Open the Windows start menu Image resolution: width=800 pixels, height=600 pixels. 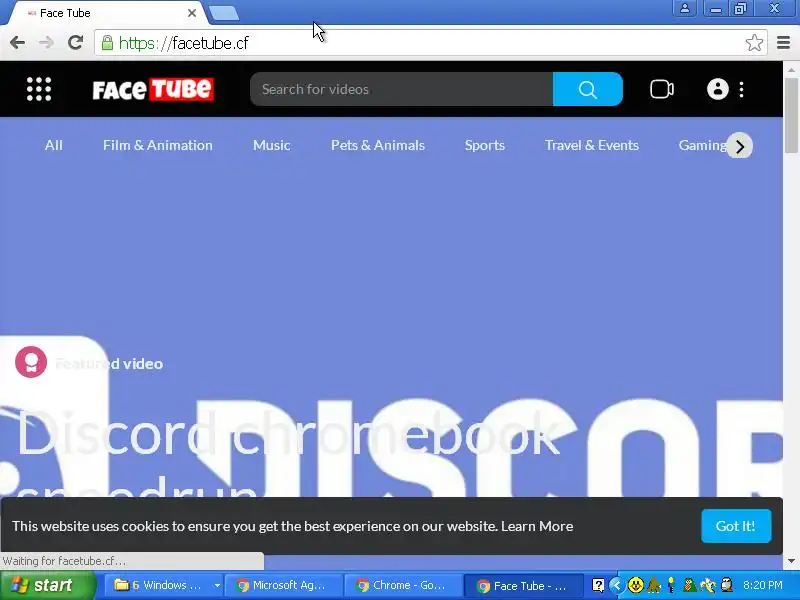point(48,585)
